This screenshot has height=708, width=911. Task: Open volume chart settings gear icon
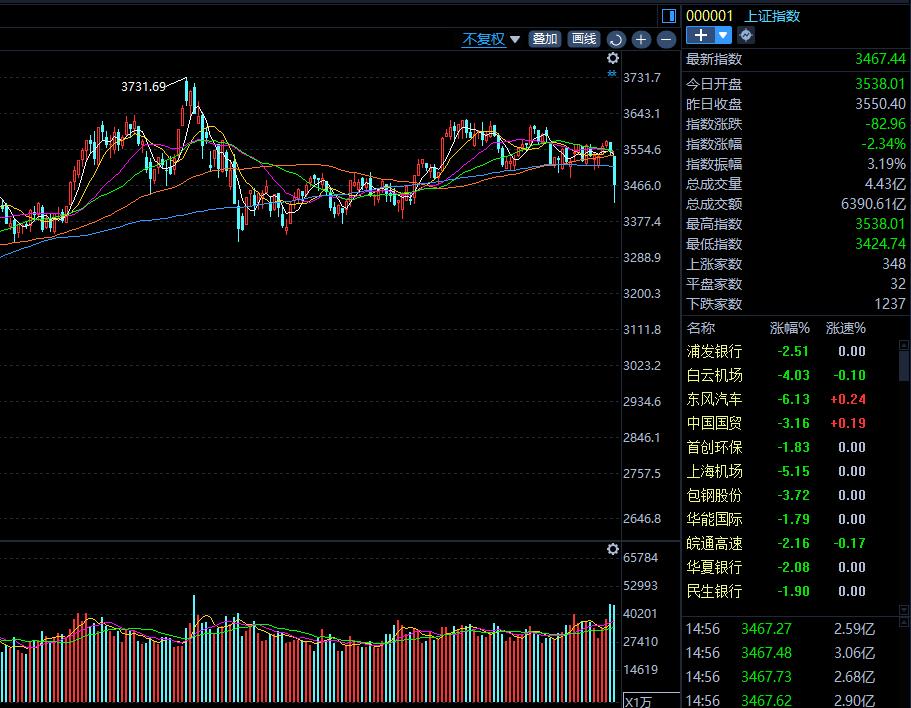[x=613, y=549]
